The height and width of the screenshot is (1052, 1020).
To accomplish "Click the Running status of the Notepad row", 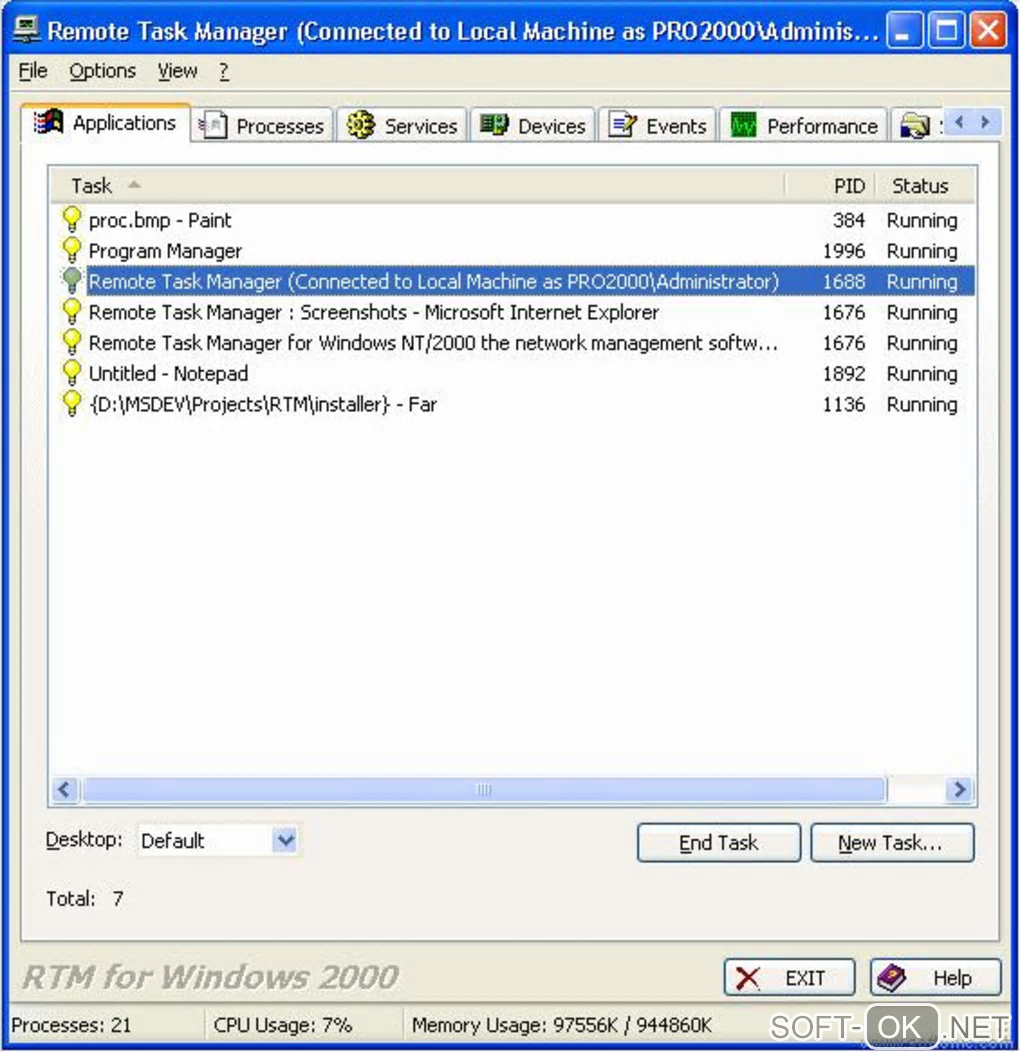I will 921,374.
